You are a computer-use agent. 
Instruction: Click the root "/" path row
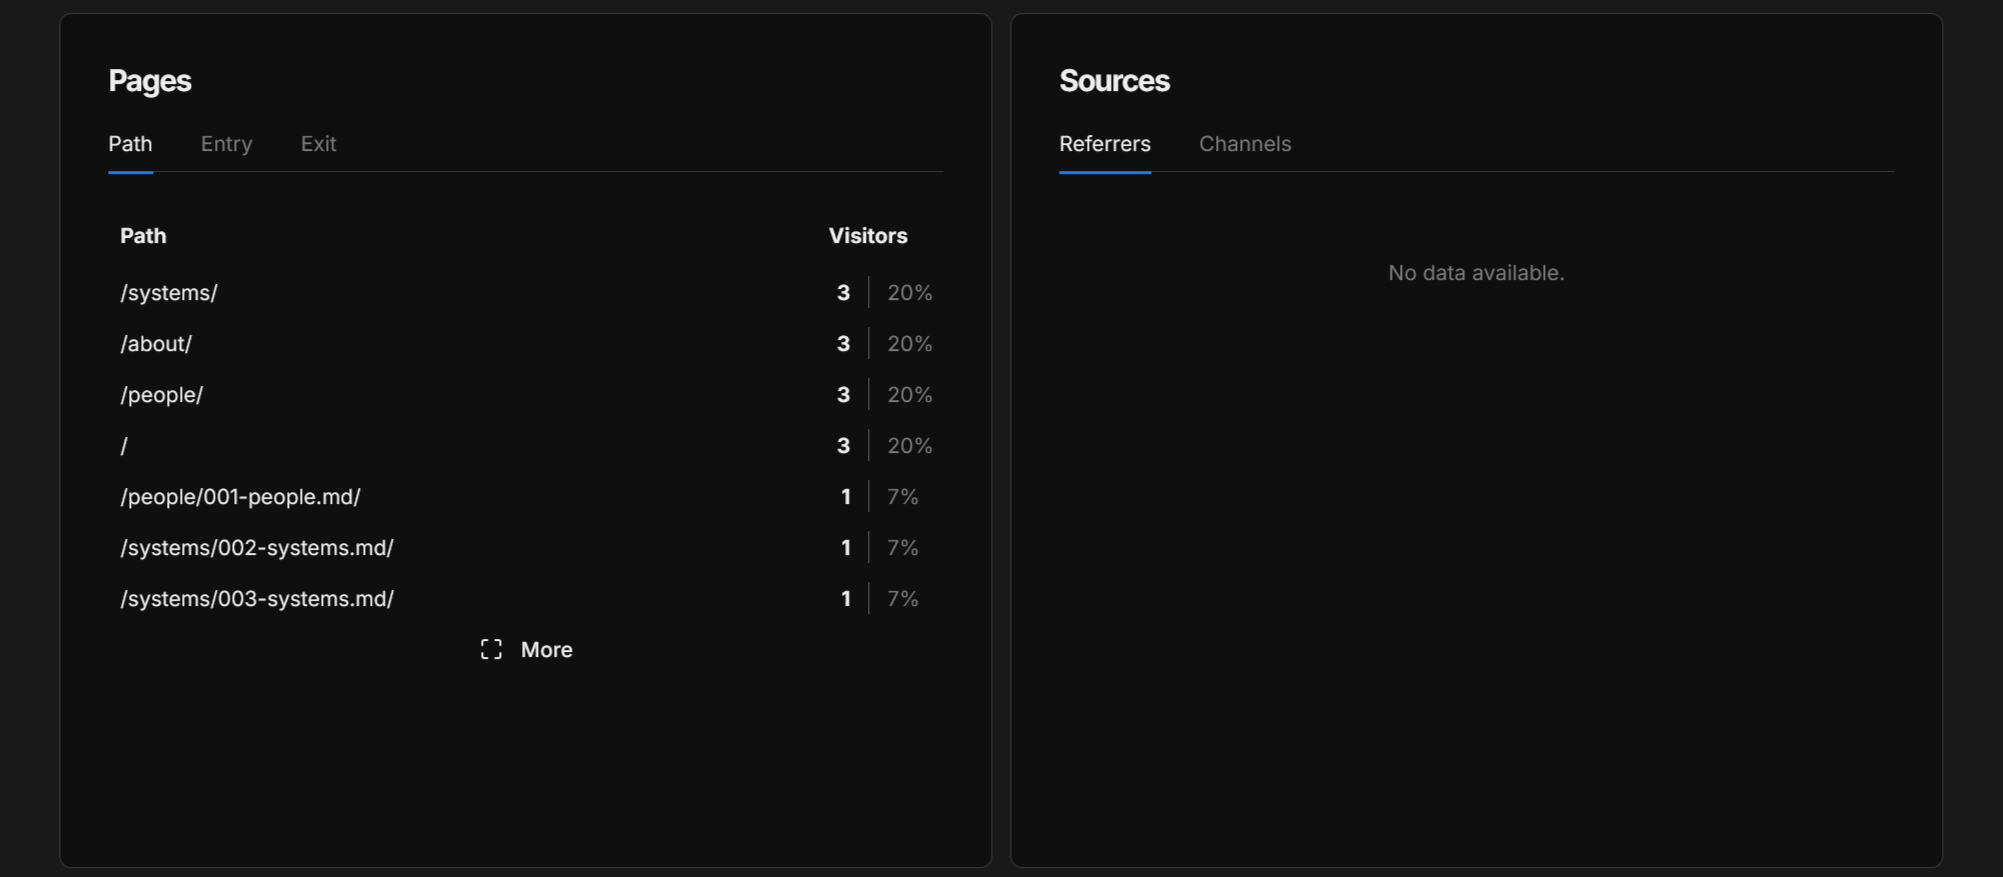tap(125, 446)
